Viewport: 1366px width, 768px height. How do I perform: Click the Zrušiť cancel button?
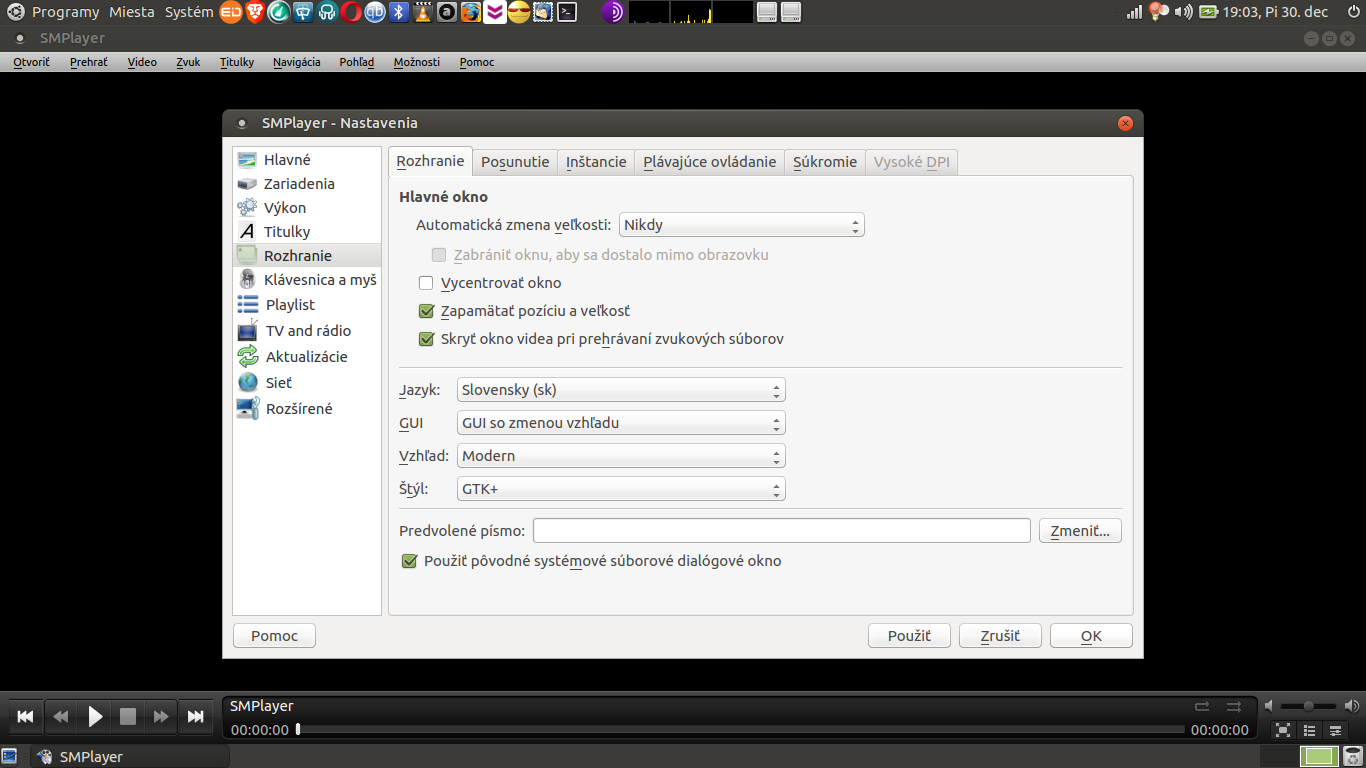(x=1000, y=636)
